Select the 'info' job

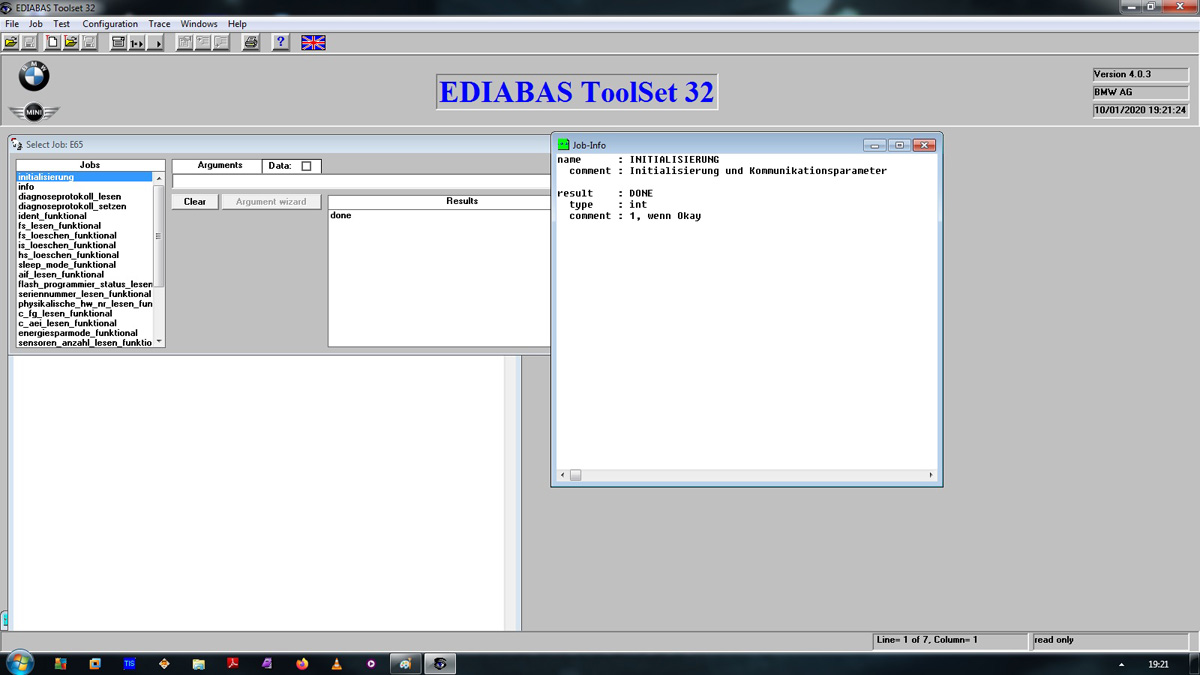click(85, 187)
